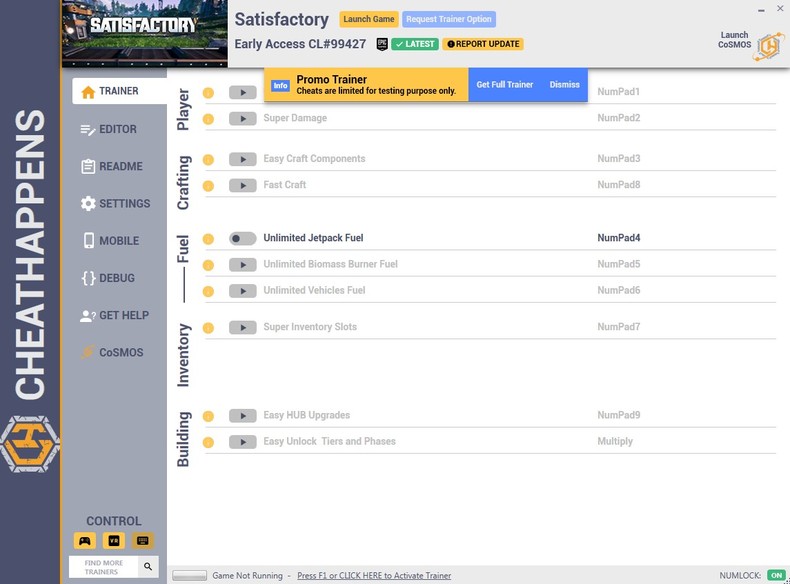Click the Multiply hotkey label
This screenshot has height=584, width=790.
615,441
